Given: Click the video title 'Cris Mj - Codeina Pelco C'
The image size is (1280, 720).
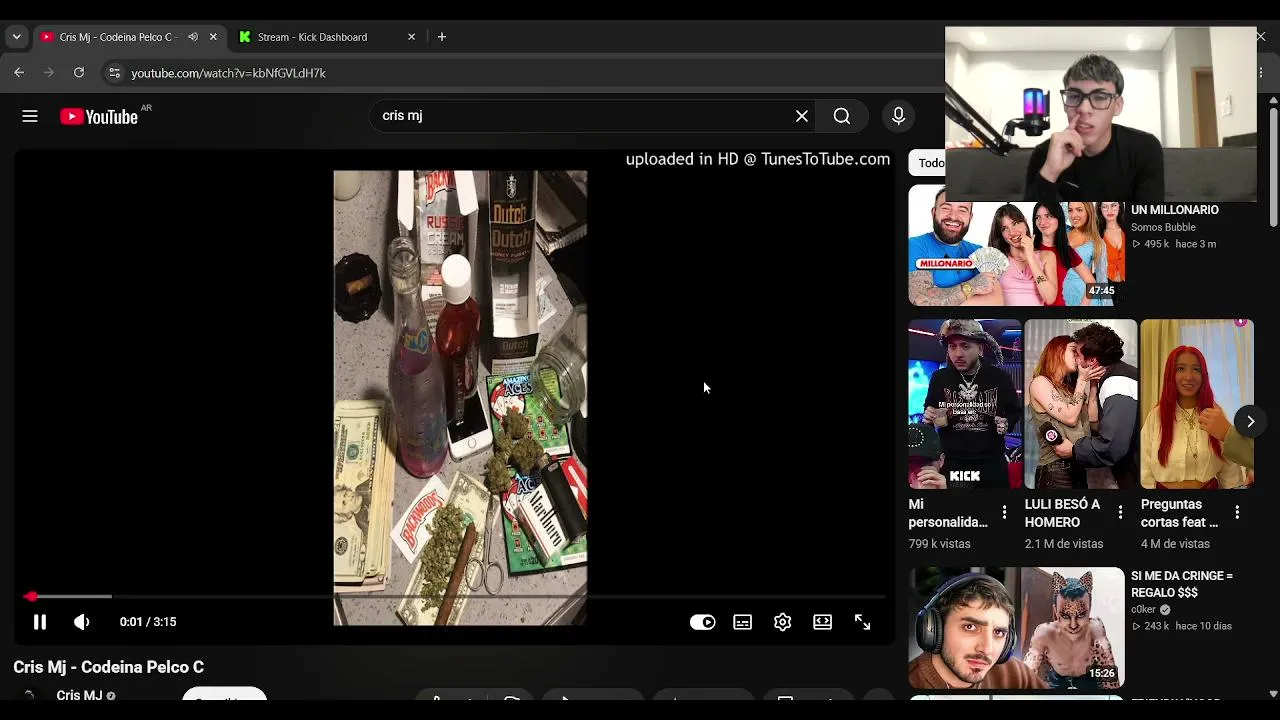Looking at the screenshot, I should (x=109, y=667).
